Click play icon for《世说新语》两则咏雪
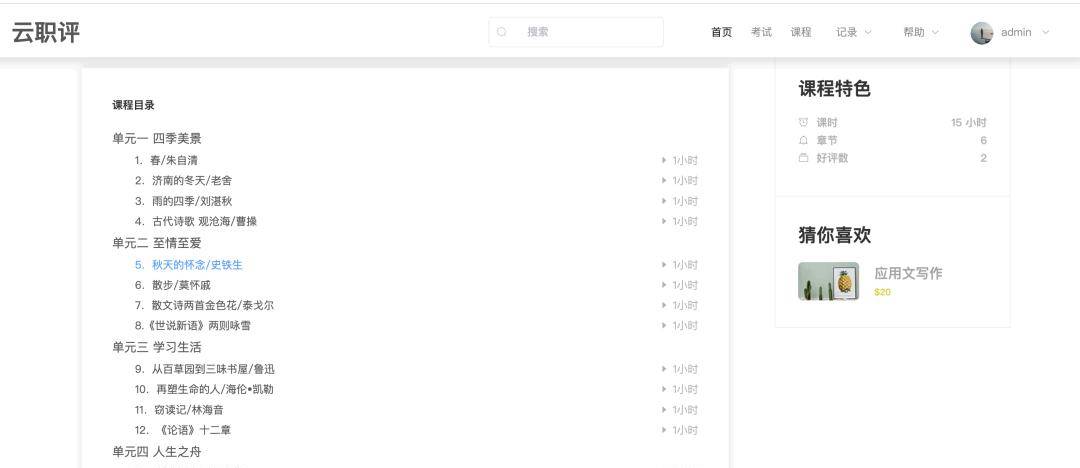The width and height of the screenshot is (1080, 468). coord(664,325)
